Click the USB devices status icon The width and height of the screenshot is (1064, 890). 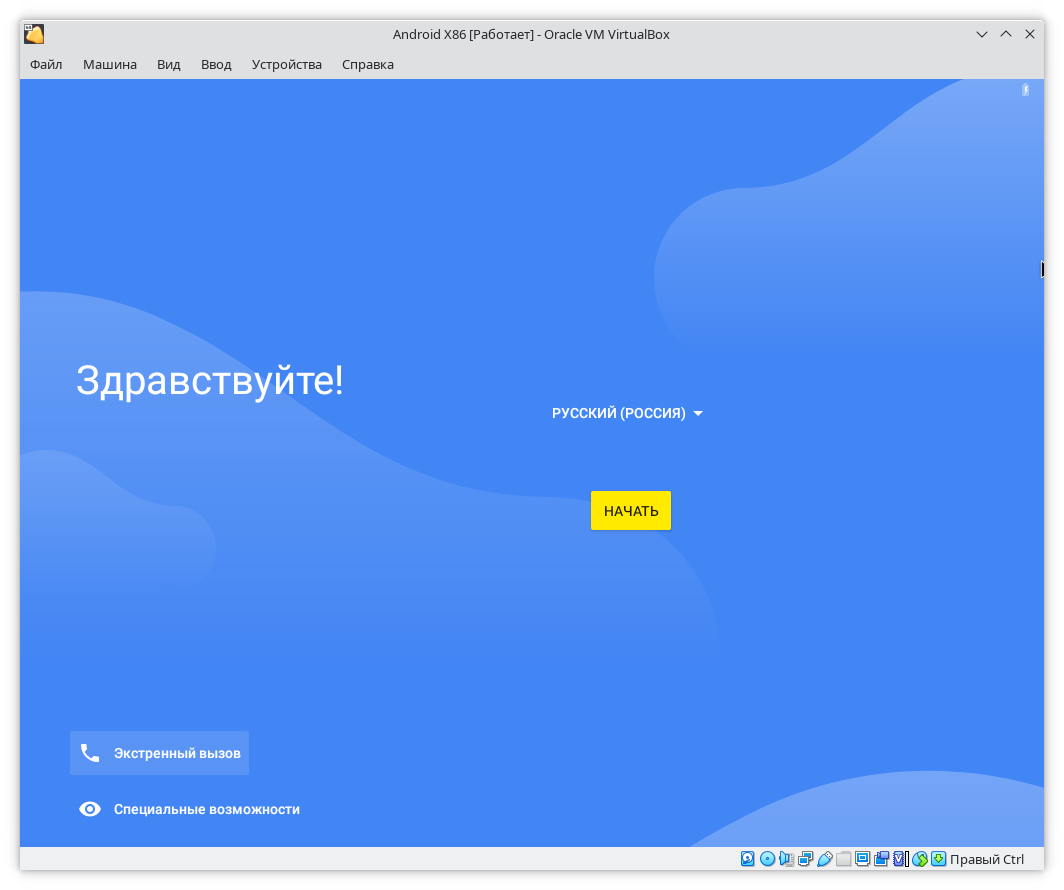[824, 859]
